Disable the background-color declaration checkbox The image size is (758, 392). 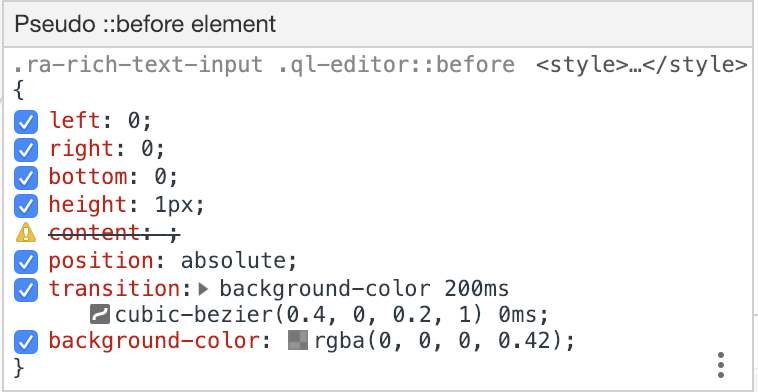click(26, 342)
